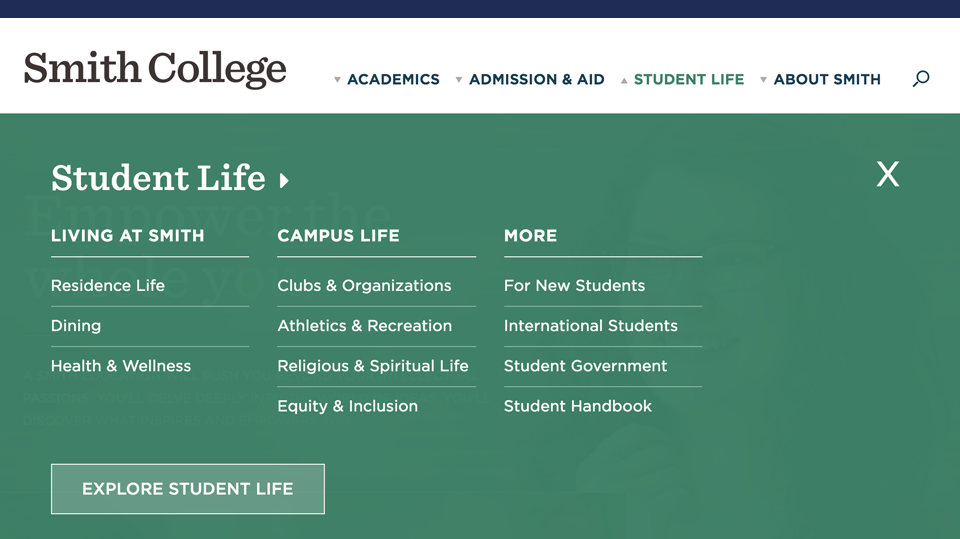Screen dimensions: 960x539
Task: Expand the Admission & Aid dropdown
Action: click(530, 79)
